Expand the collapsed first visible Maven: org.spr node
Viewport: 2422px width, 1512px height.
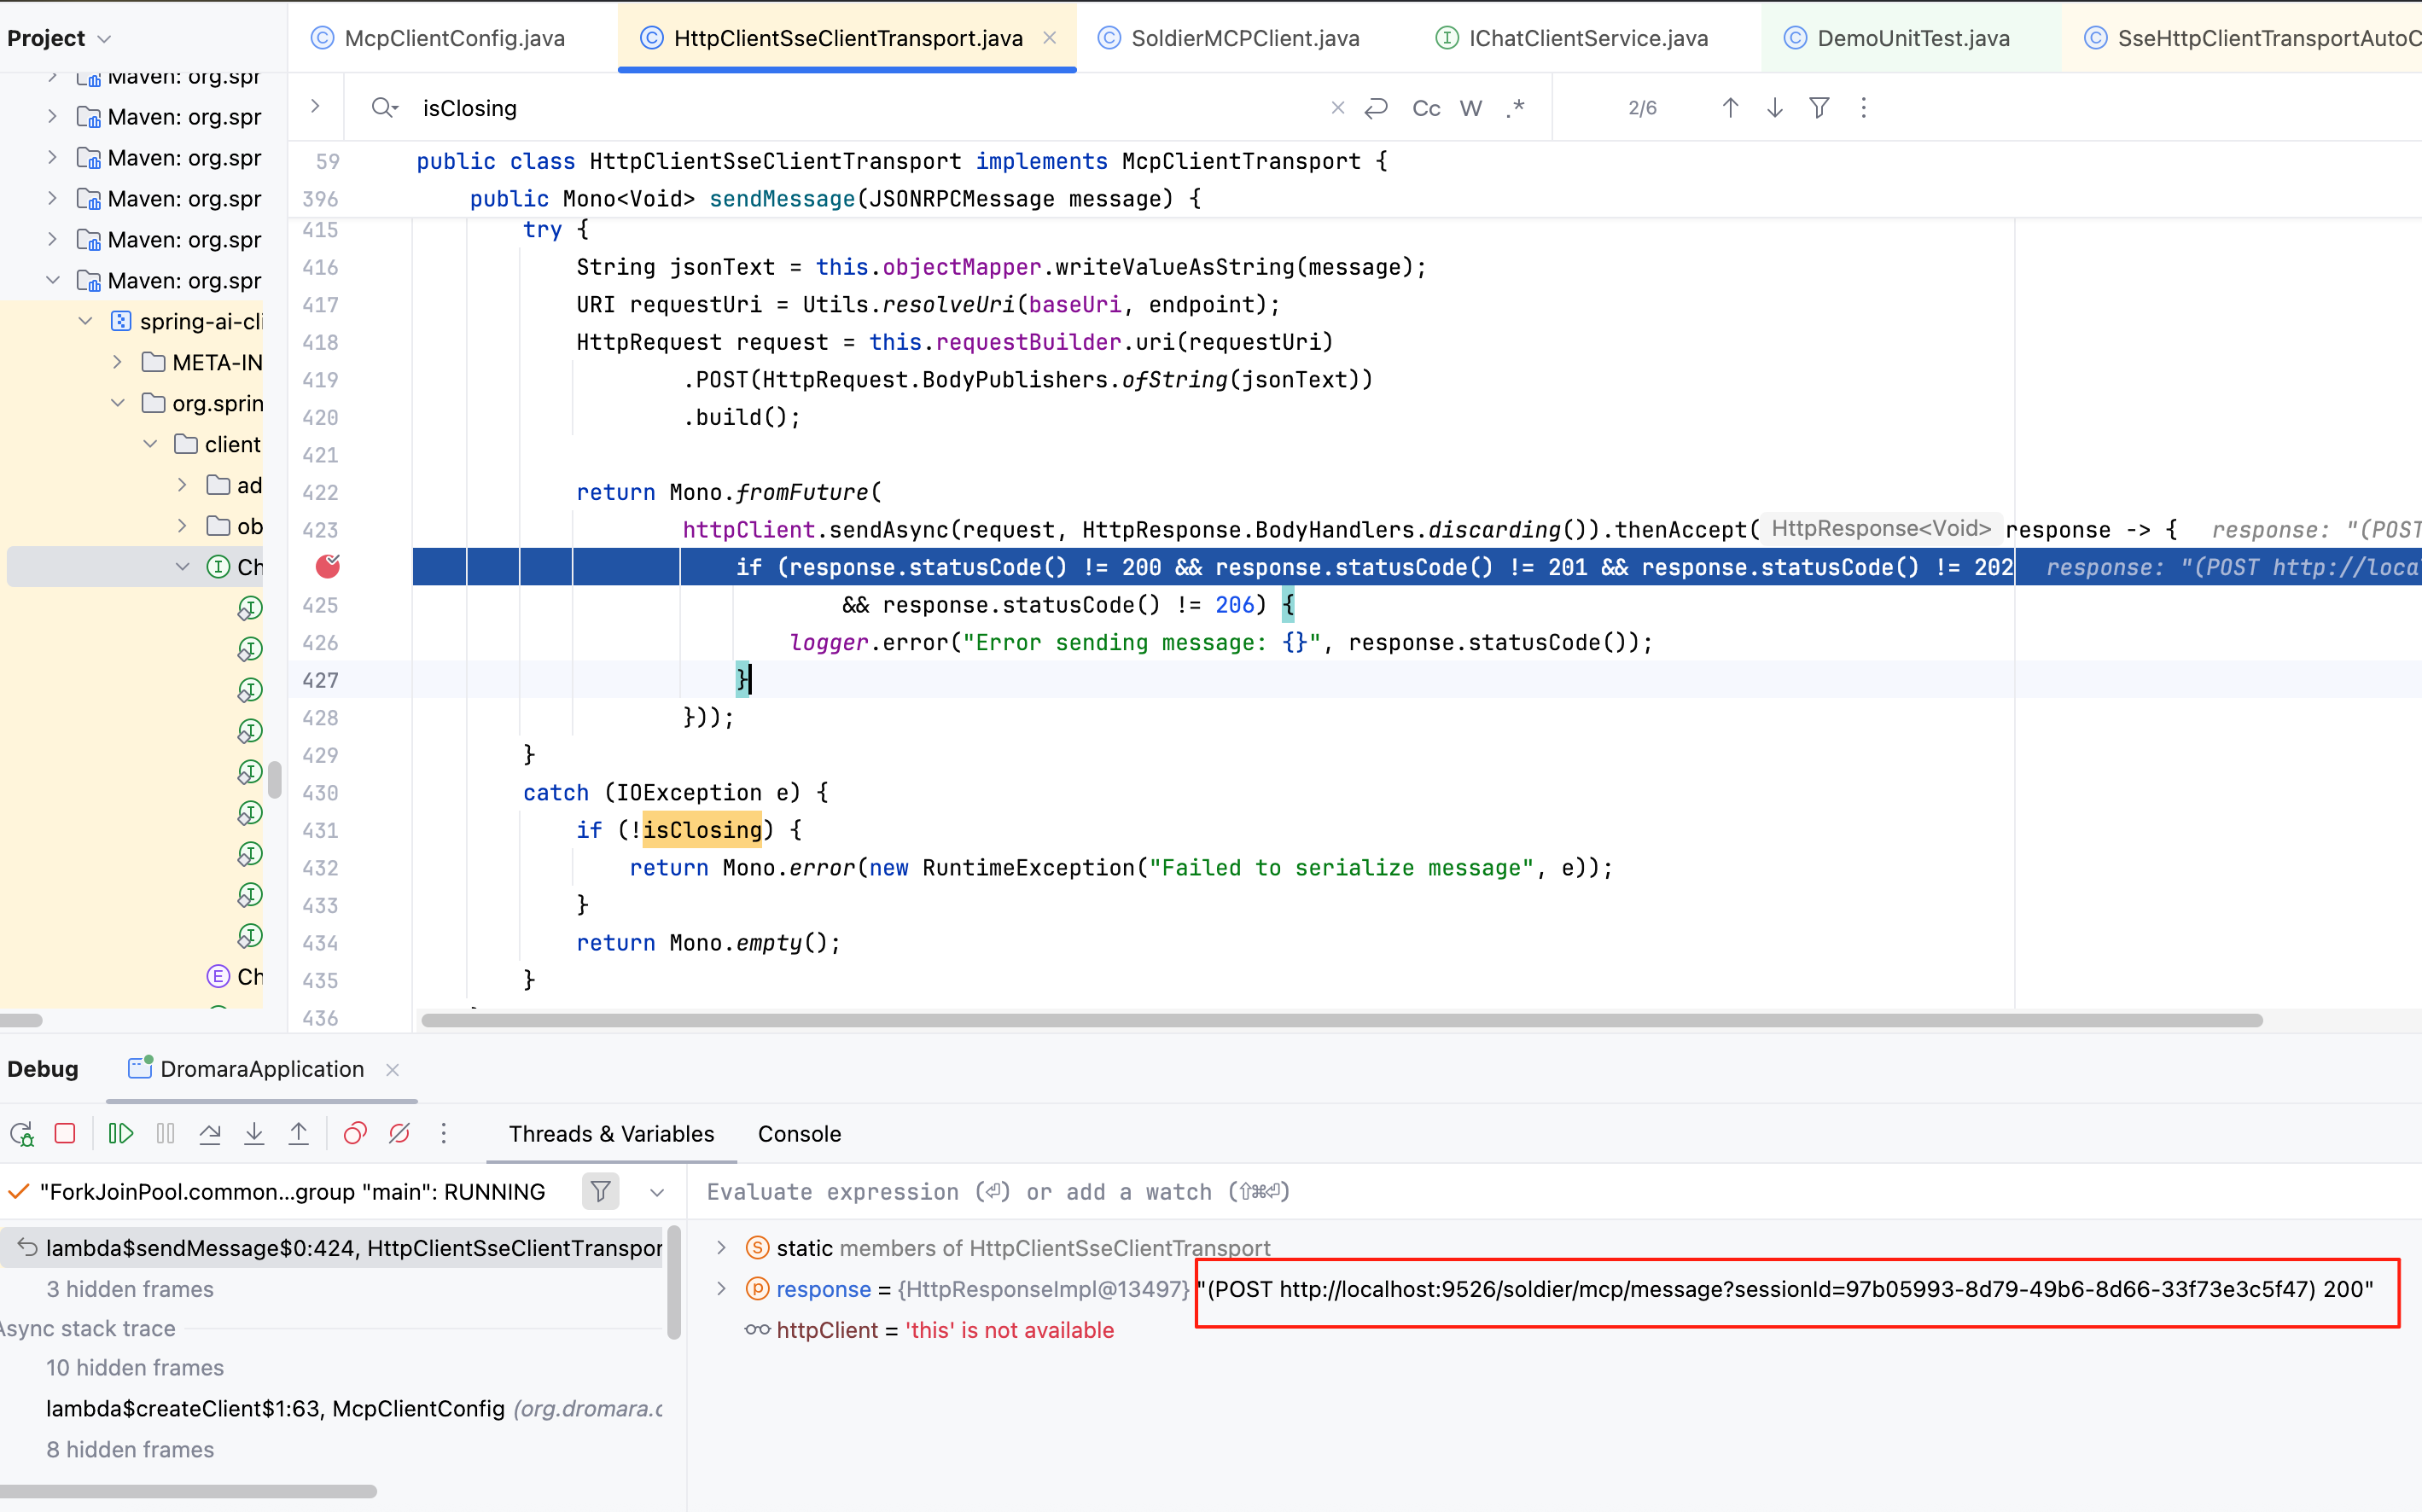point(53,76)
